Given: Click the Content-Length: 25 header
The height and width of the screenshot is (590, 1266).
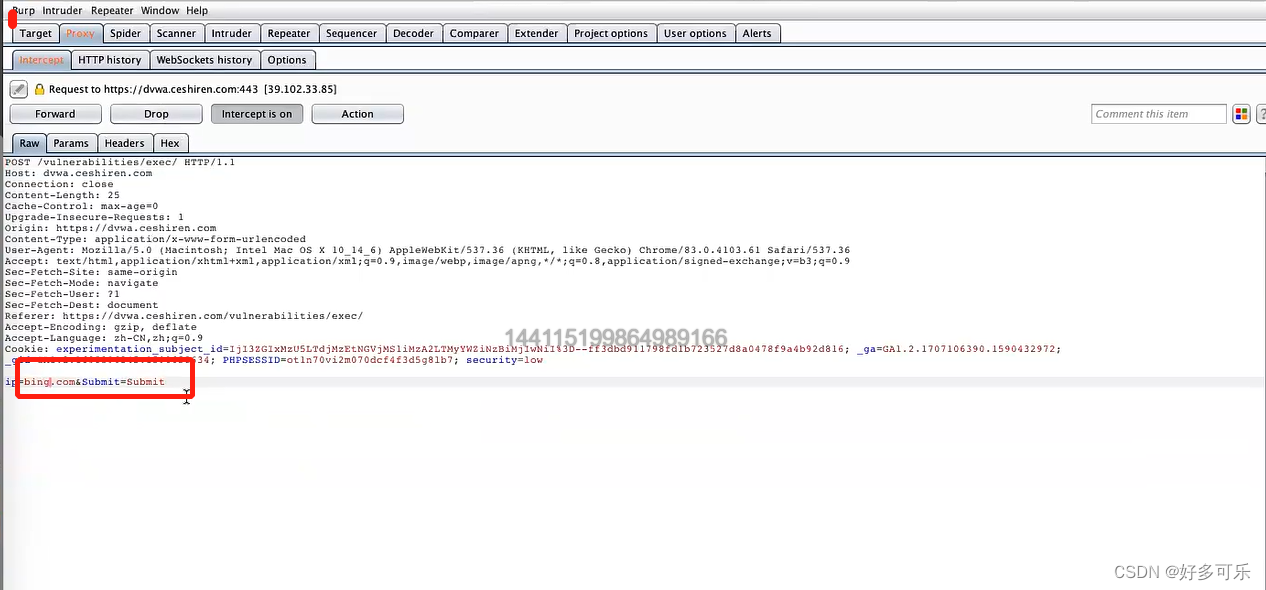Looking at the screenshot, I should 62,195.
